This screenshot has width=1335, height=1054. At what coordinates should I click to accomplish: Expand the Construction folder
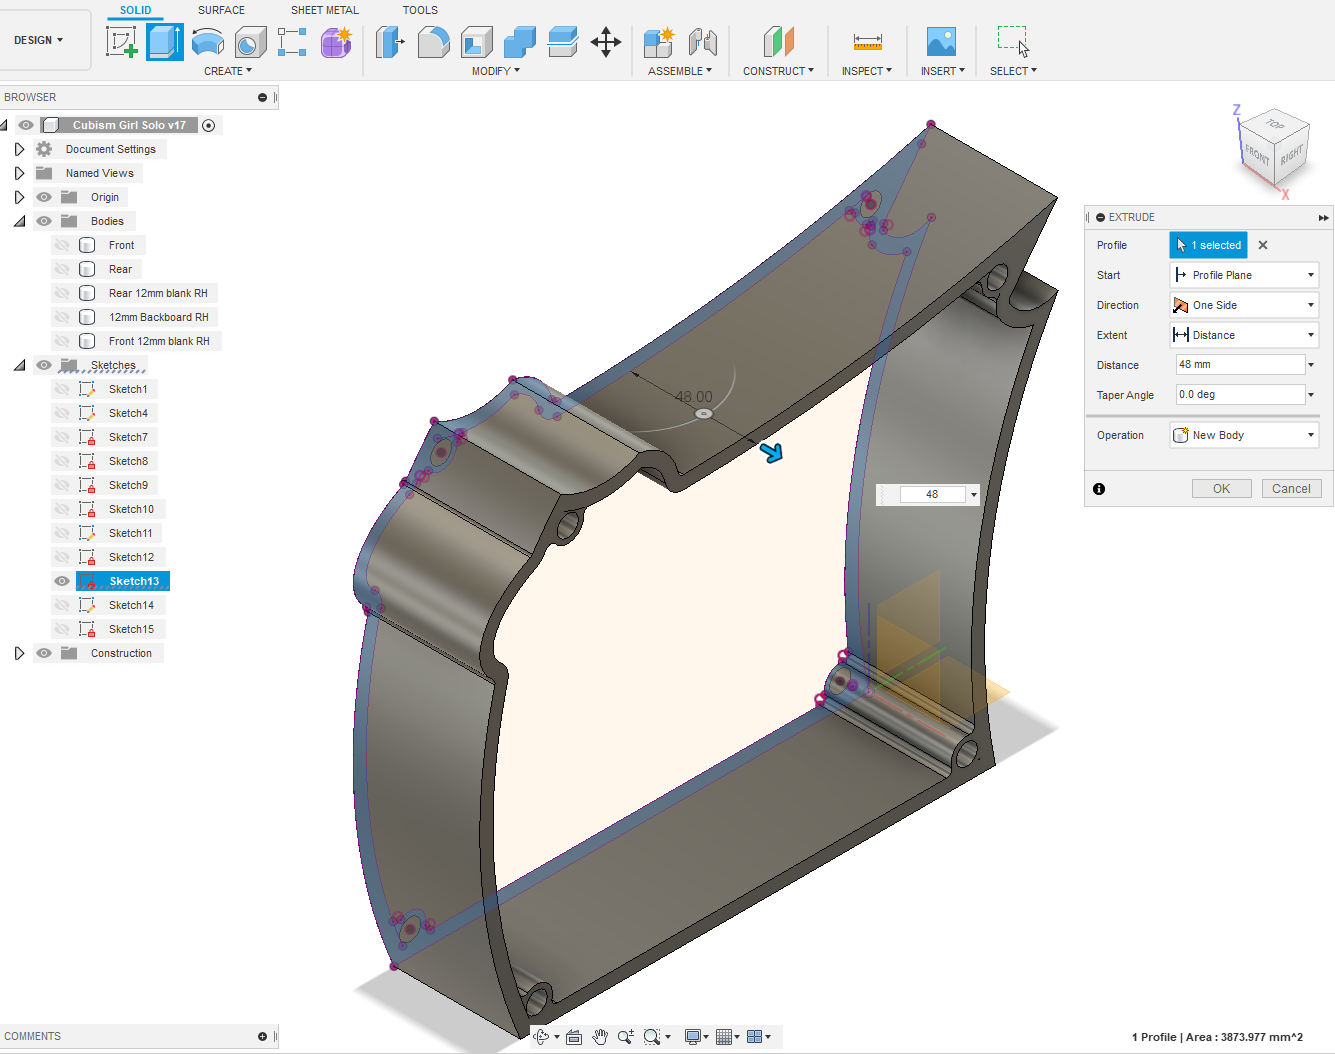point(19,653)
